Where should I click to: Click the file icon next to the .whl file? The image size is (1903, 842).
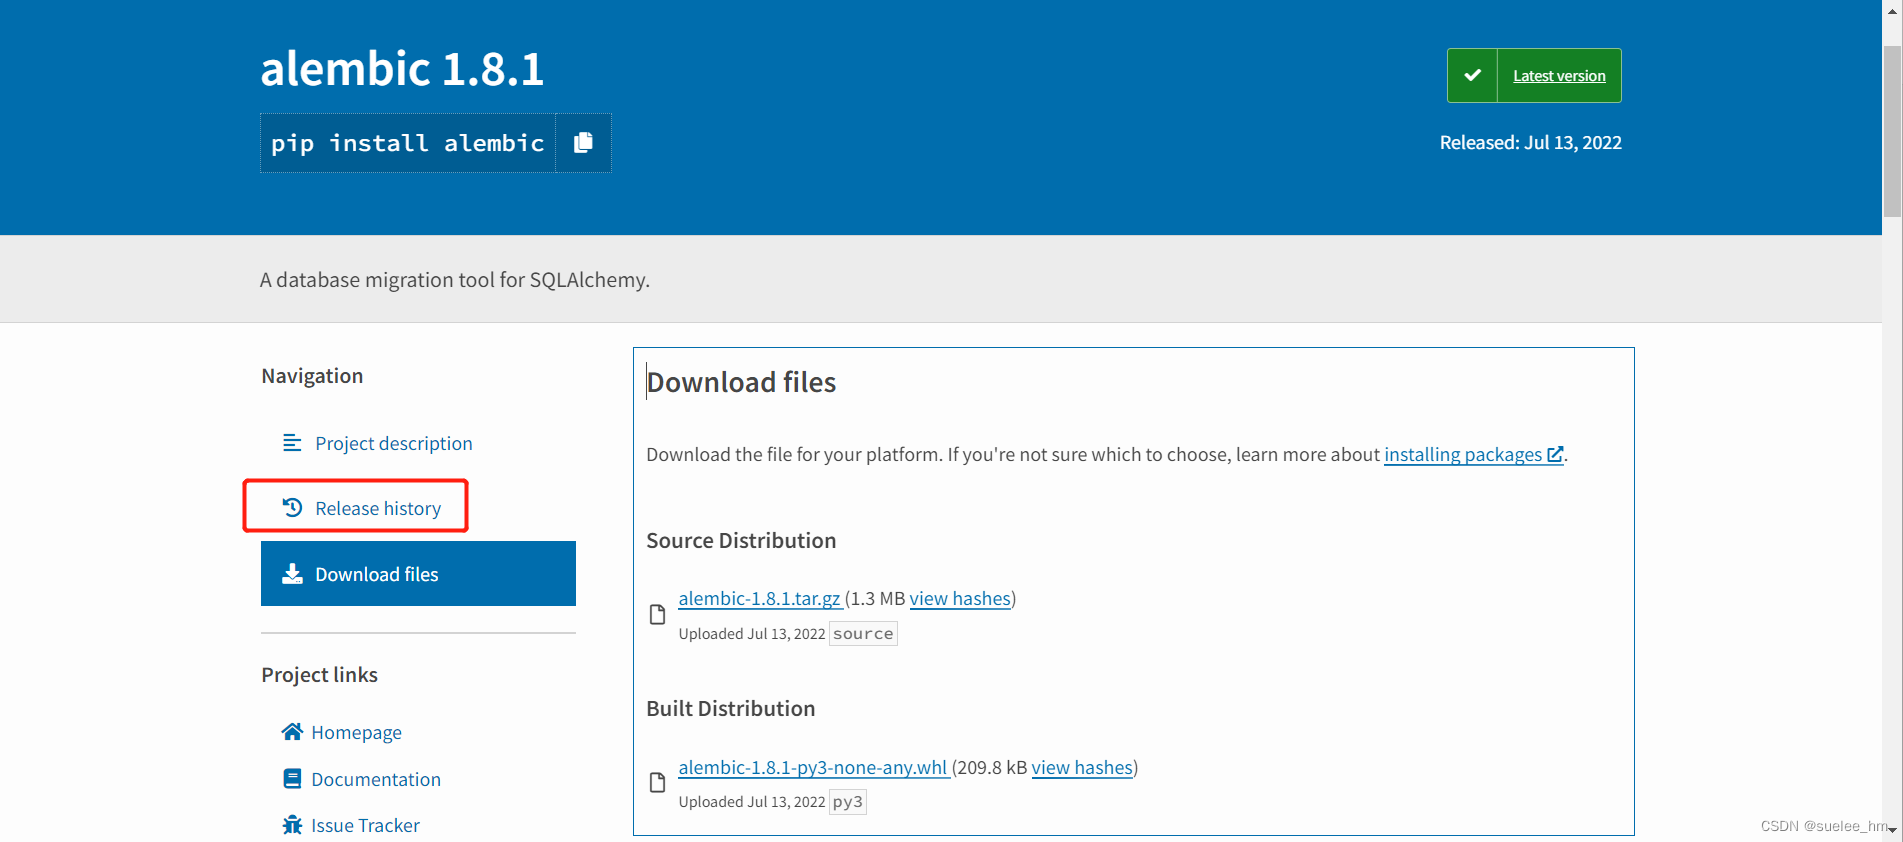click(x=657, y=782)
